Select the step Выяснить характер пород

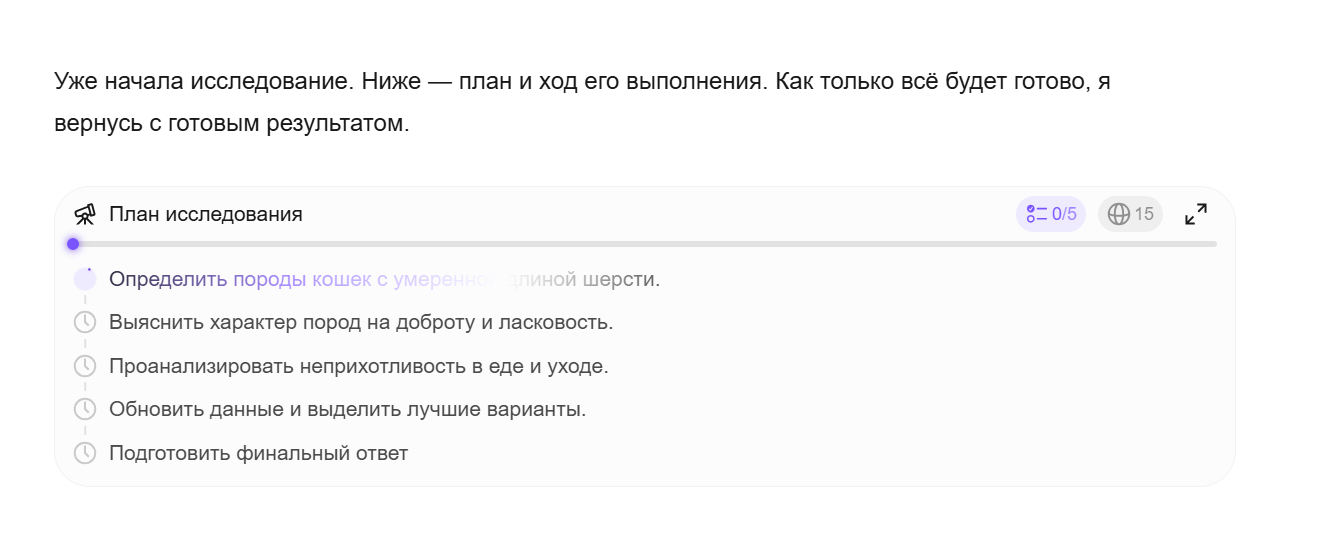(360, 323)
